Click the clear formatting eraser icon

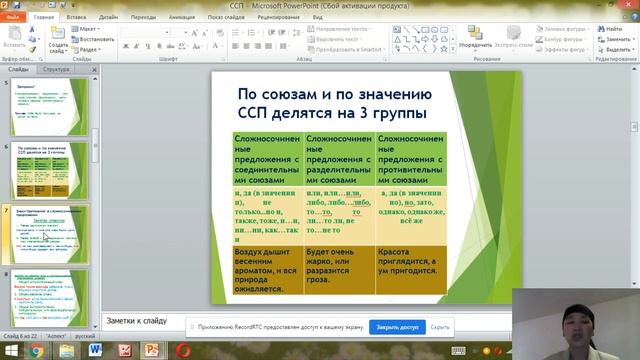click(x=220, y=33)
